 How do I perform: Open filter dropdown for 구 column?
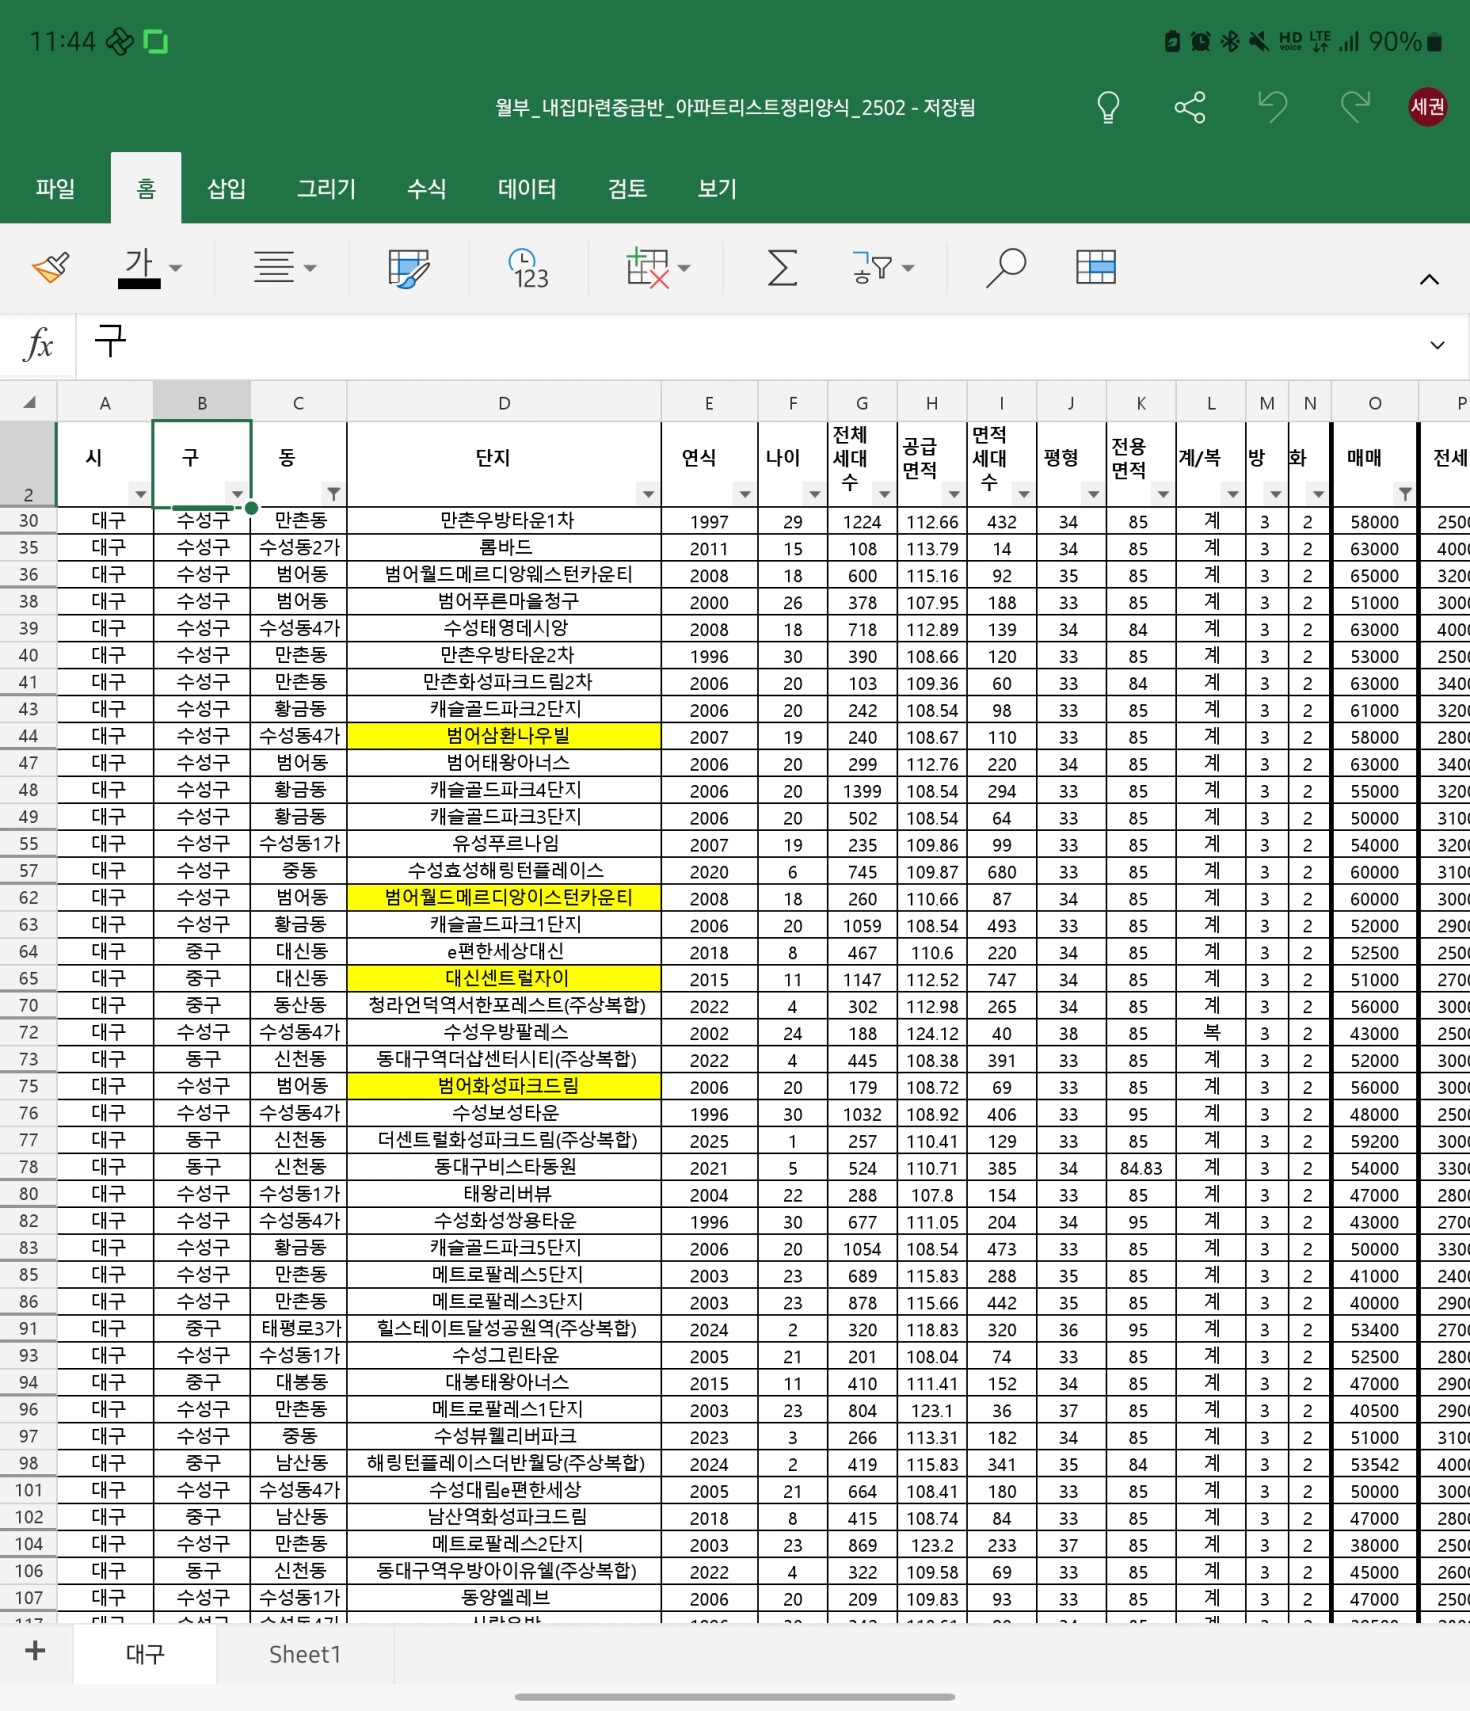coord(237,494)
